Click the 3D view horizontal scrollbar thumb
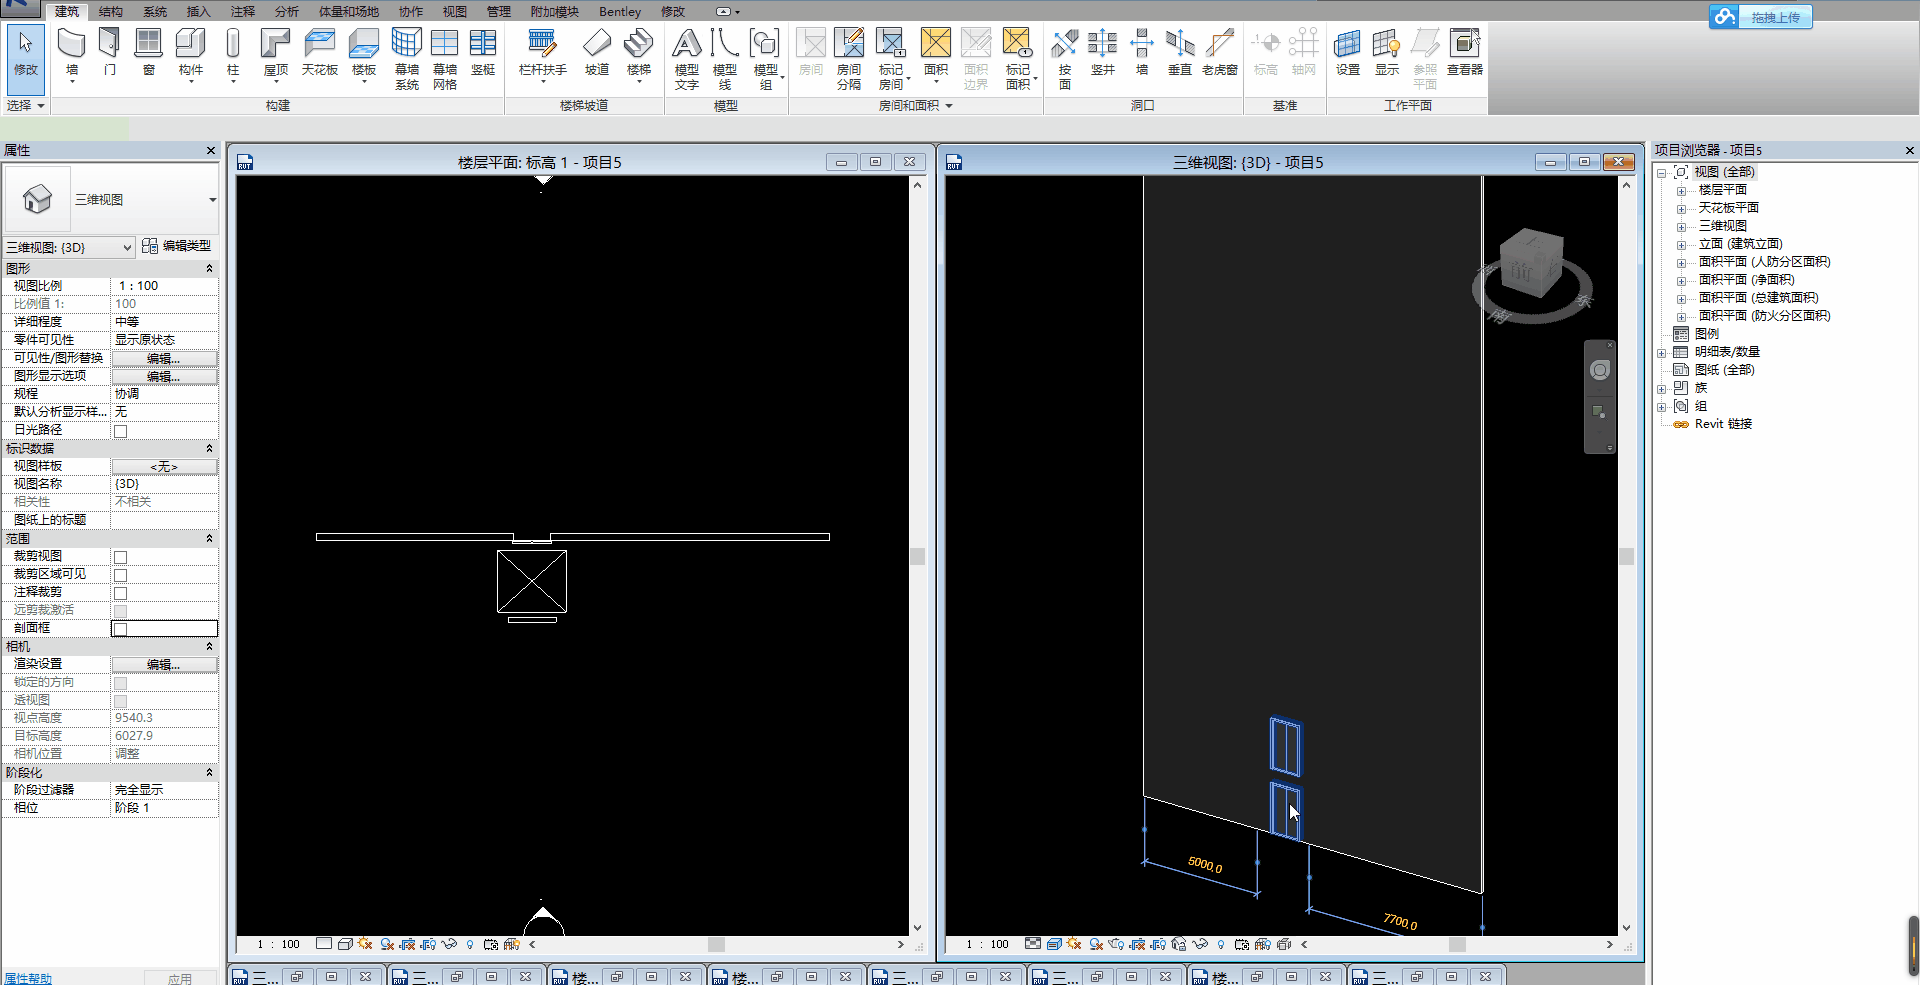1920x985 pixels. click(1457, 944)
